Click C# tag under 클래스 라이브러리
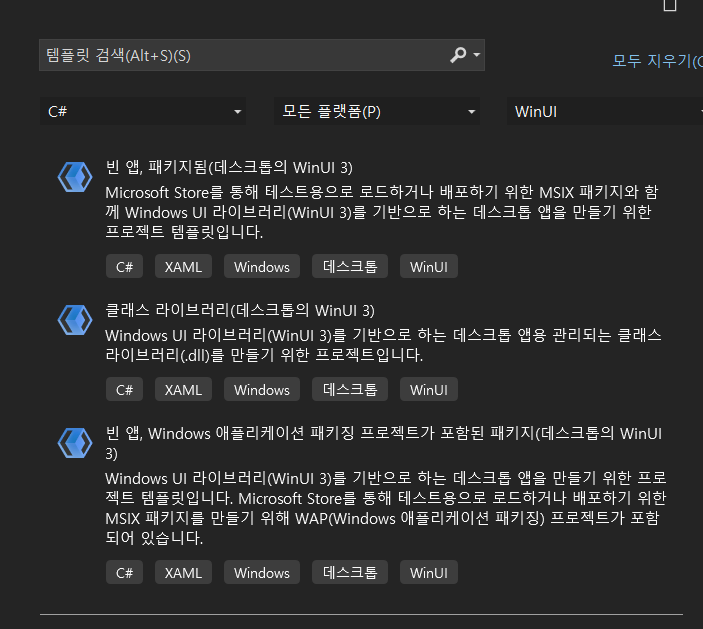This screenshot has height=629, width=703. coord(125,390)
